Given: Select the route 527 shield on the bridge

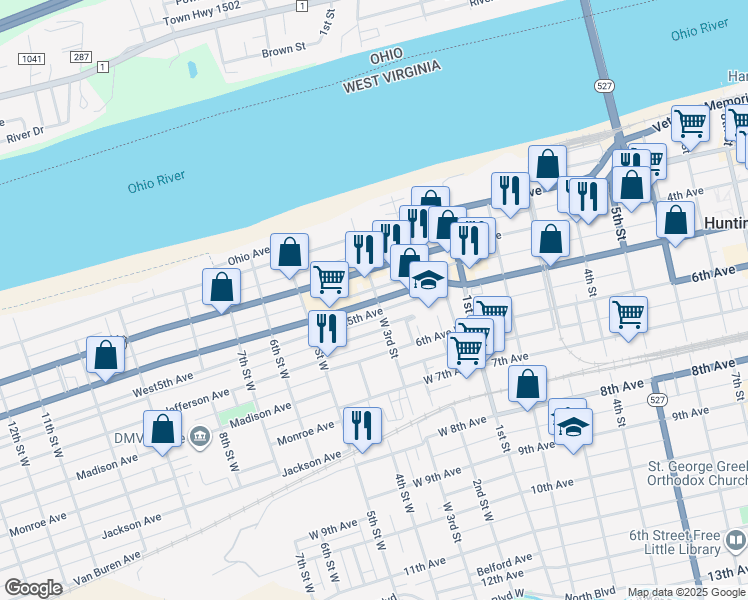Looking at the screenshot, I should [x=602, y=84].
